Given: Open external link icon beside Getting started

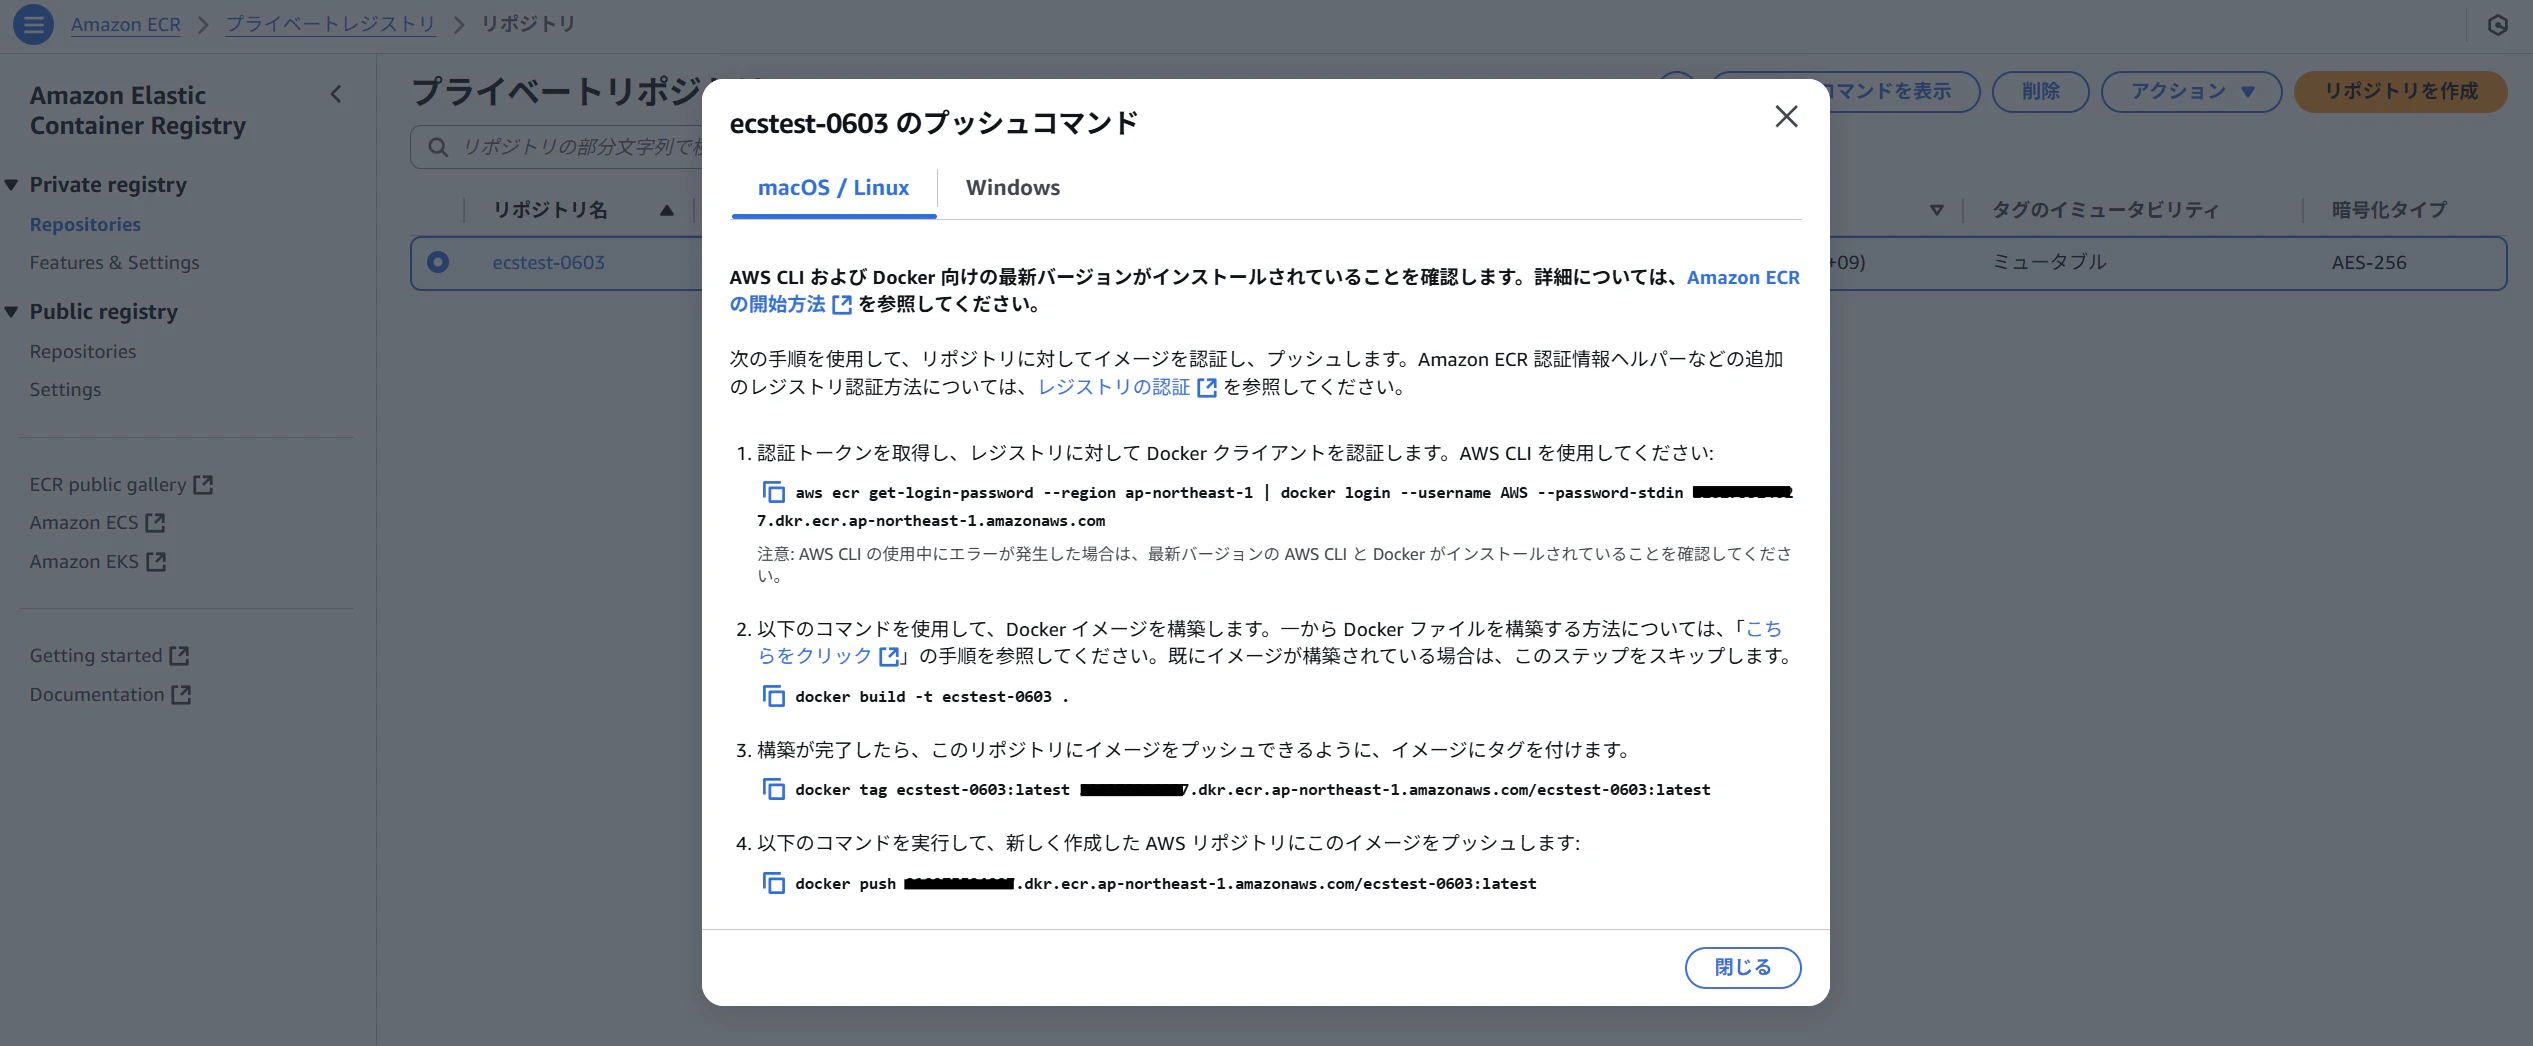Looking at the screenshot, I should click(x=179, y=656).
